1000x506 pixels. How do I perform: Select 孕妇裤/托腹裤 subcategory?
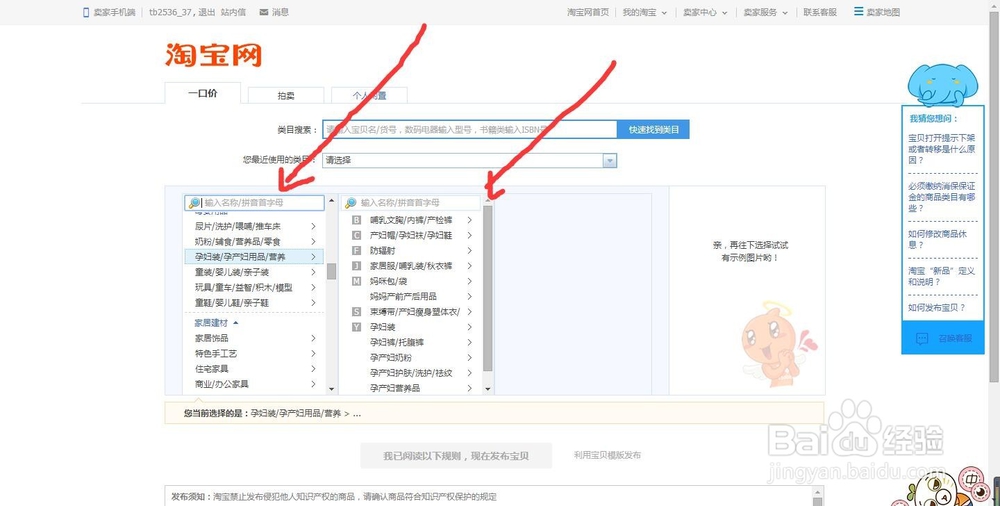pos(411,343)
